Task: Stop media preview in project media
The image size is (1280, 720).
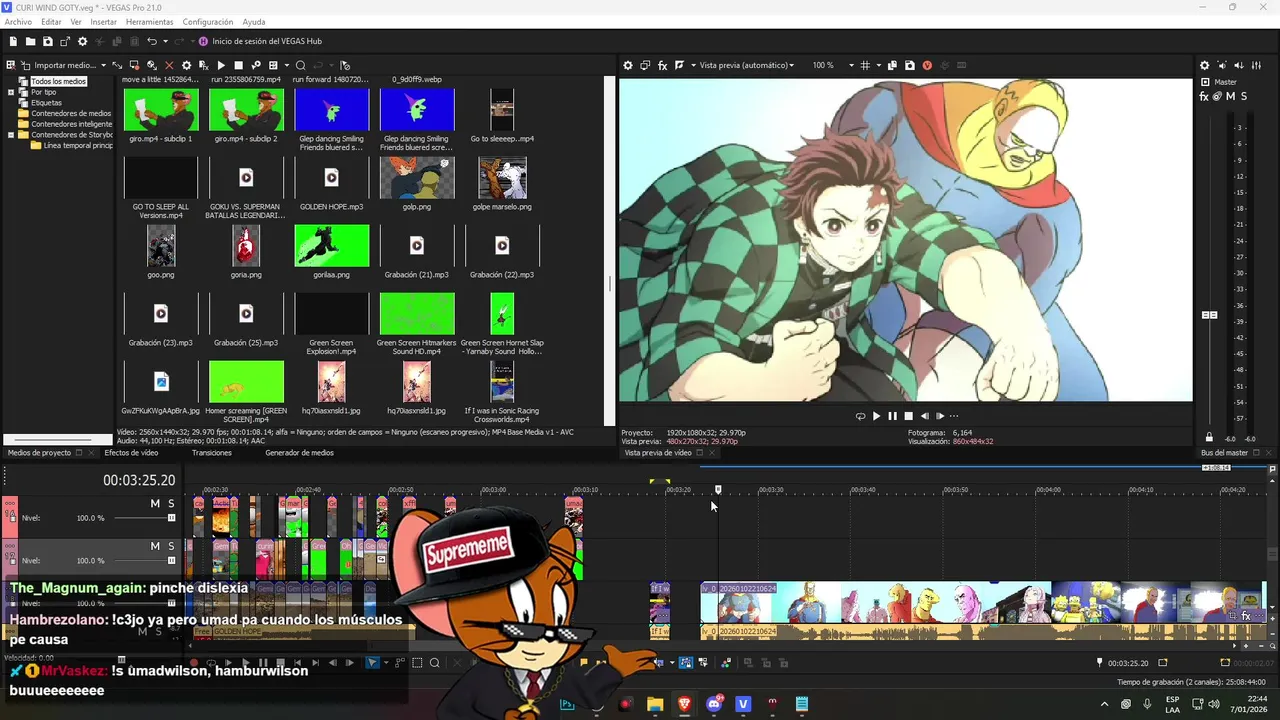Action: point(238,65)
